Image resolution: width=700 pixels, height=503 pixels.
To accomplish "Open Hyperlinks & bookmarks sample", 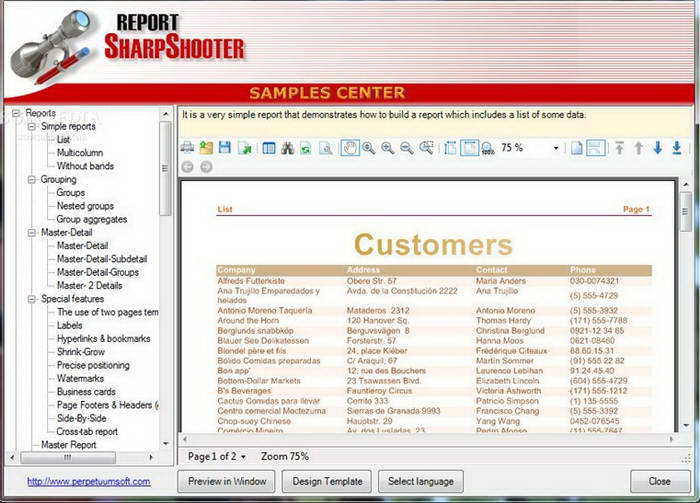I will pos(104,339).
